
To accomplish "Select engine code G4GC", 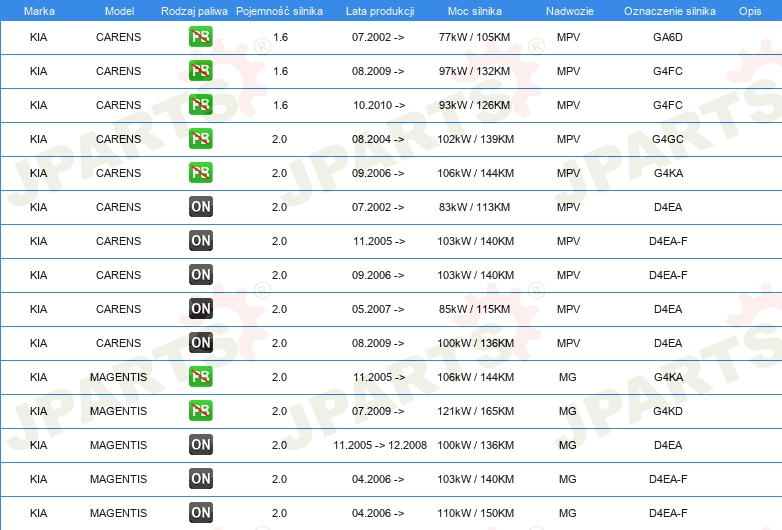I will (668, 139).
